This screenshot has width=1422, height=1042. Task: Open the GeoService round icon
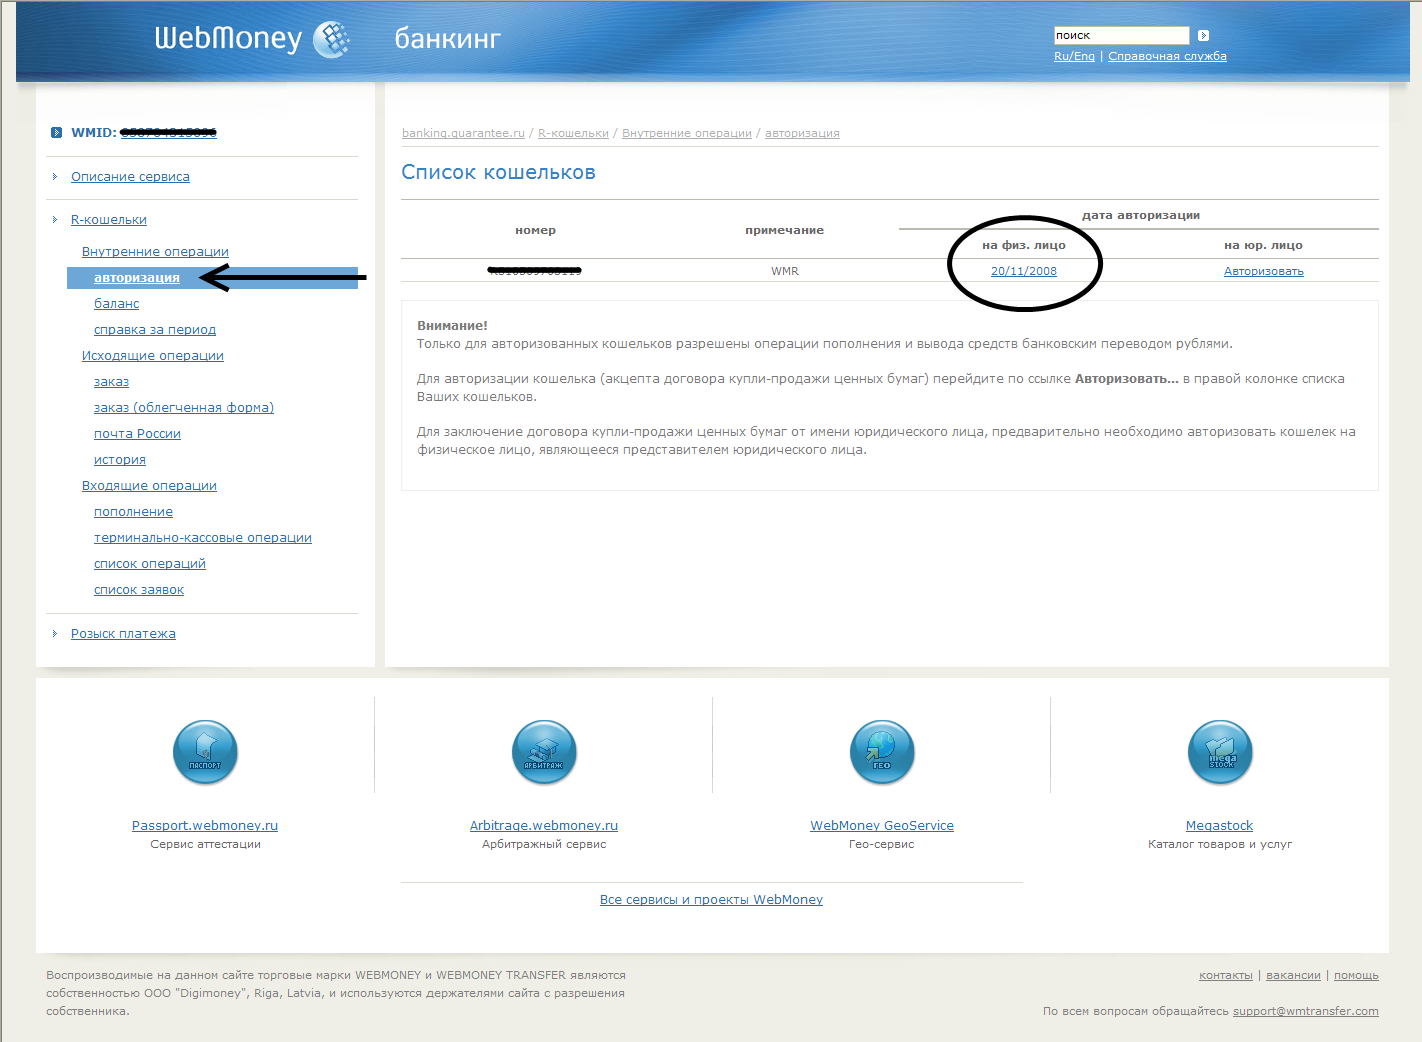(x=882, y=752)
